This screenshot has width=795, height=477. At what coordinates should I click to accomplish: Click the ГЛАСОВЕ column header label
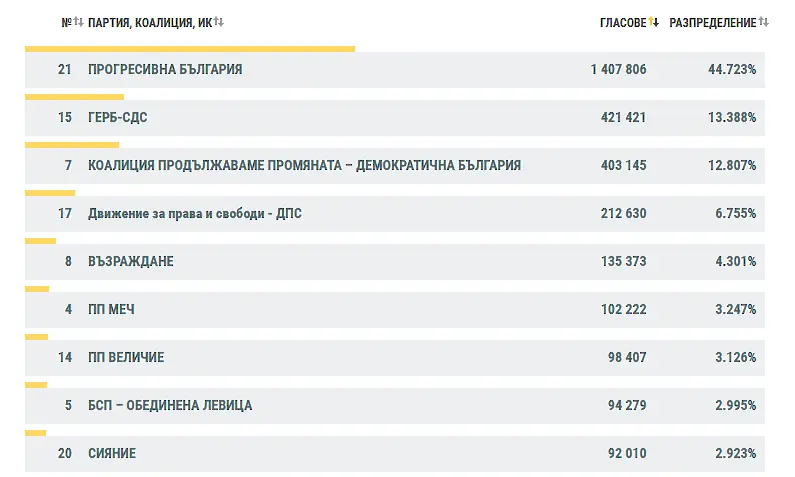pyautogui.click(x=622, y=22)
